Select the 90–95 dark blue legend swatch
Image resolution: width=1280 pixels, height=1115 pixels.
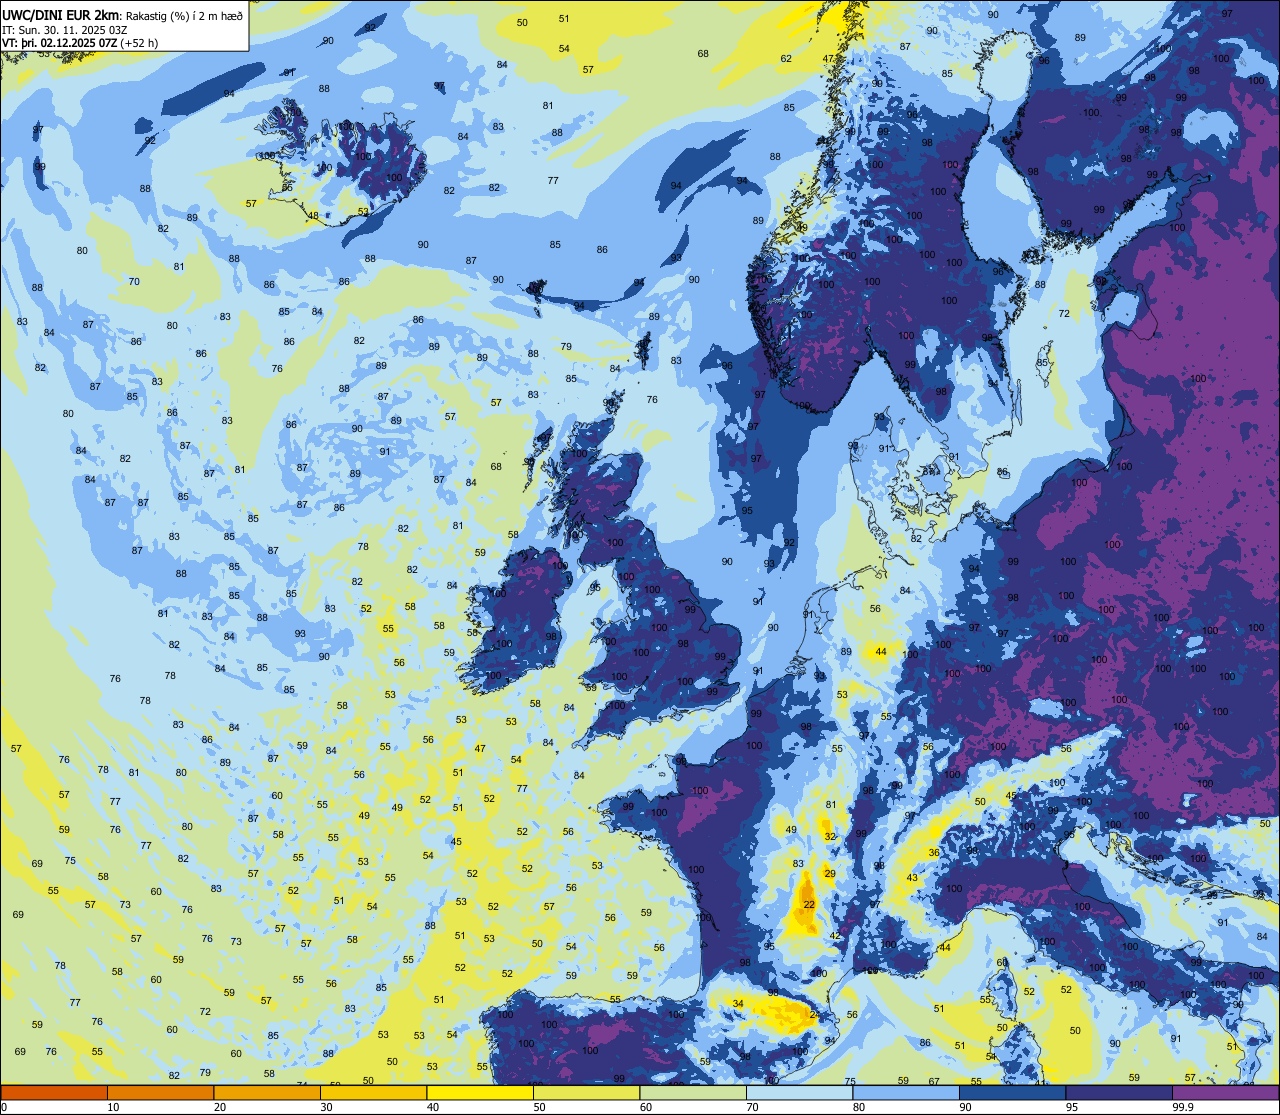[1012, 1092]
